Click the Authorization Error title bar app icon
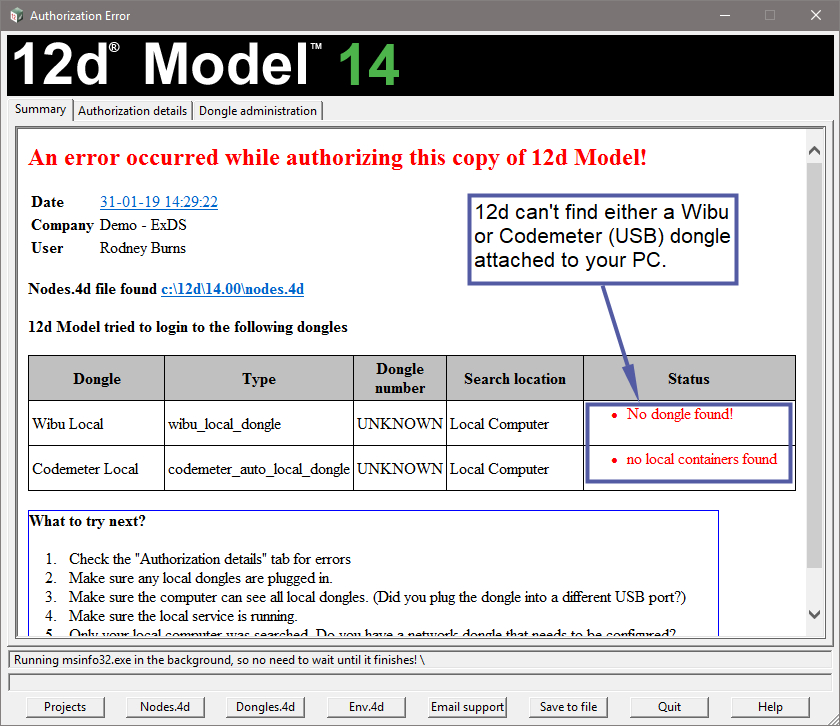 click(x=17, y=16)
